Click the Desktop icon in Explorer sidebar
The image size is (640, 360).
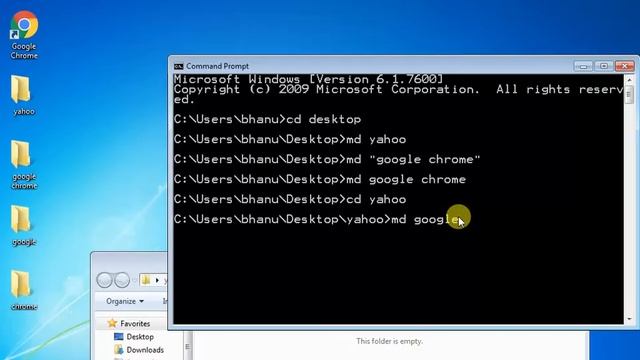click(119, 337)
